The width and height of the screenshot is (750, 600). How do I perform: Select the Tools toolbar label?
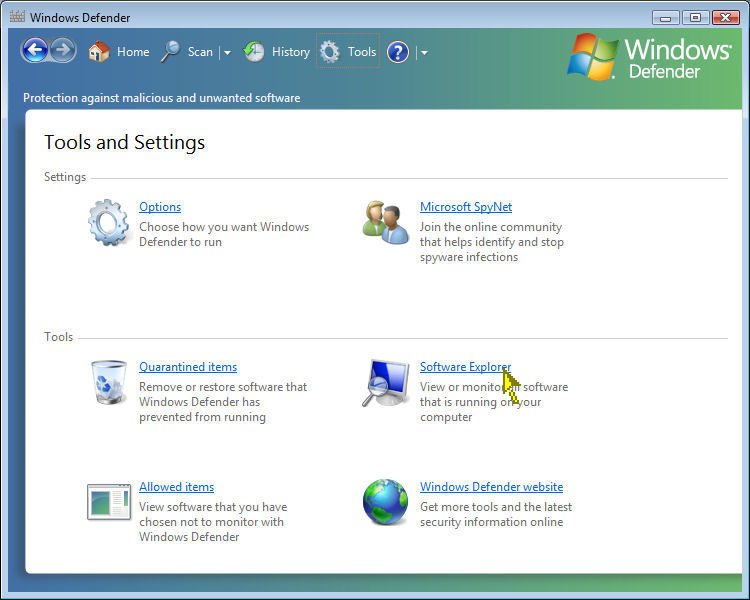362,52
